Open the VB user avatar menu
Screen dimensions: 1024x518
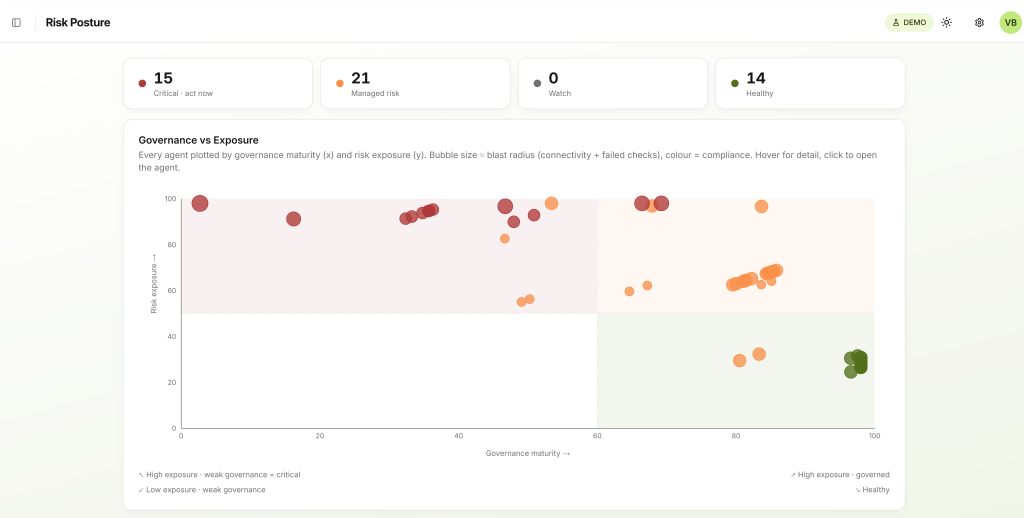(1010, 22)
